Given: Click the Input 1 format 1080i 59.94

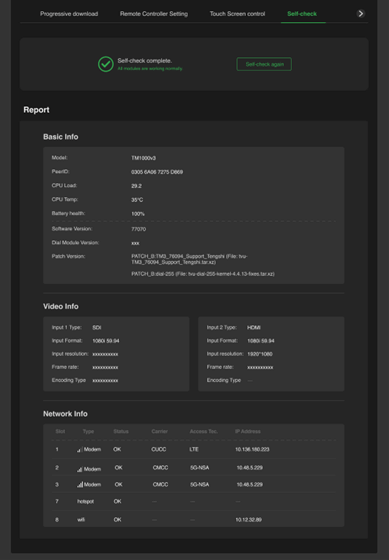Looking at the screenshot, I should tap(106, 341).
